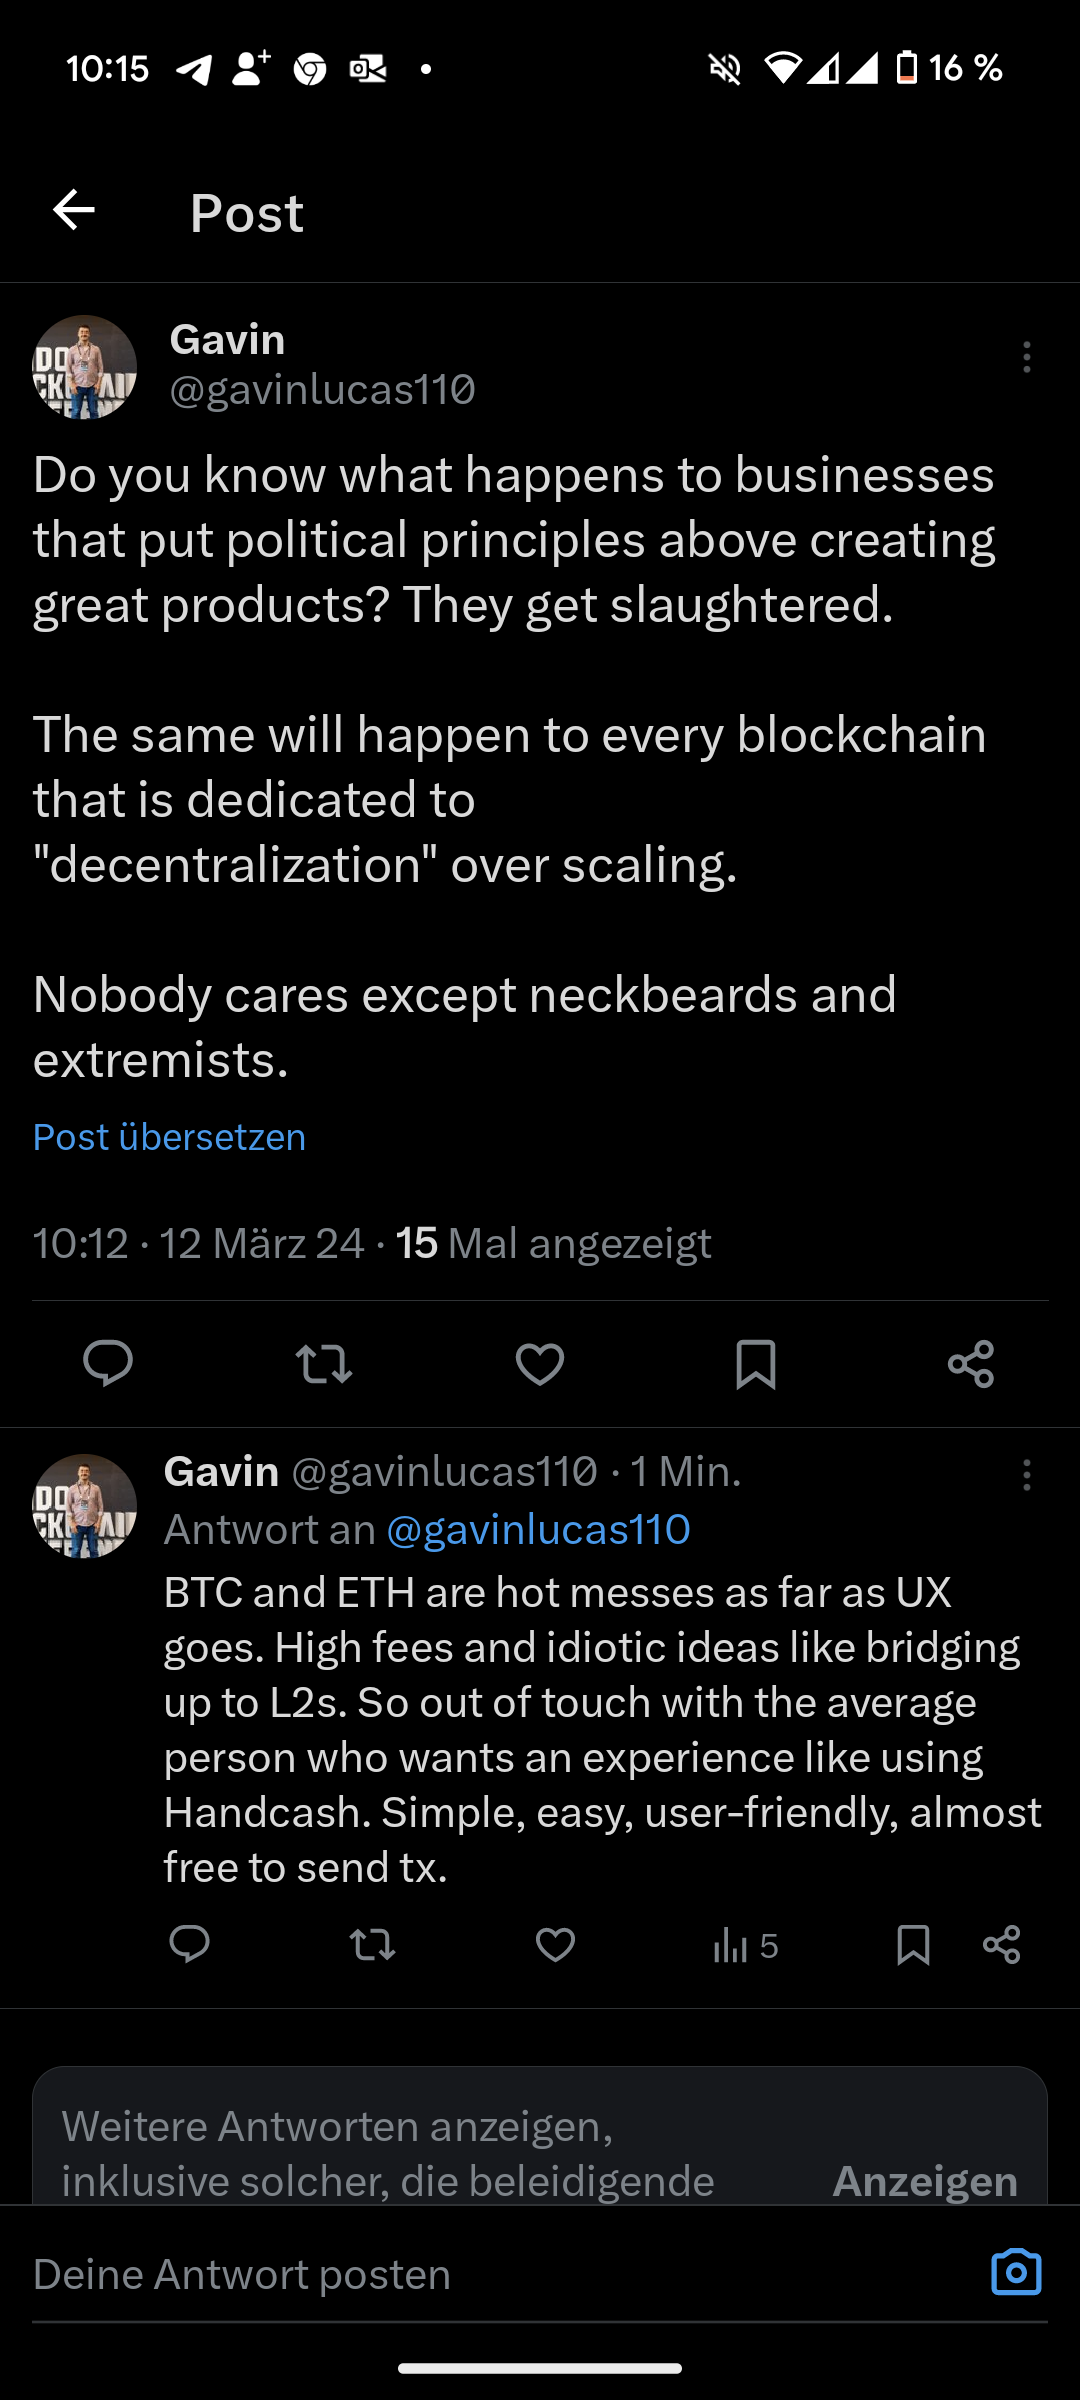This screenshot has width=1080, height=2400.
Task: Comment on the BTC and ETH reply
Action: point(189,1945)
